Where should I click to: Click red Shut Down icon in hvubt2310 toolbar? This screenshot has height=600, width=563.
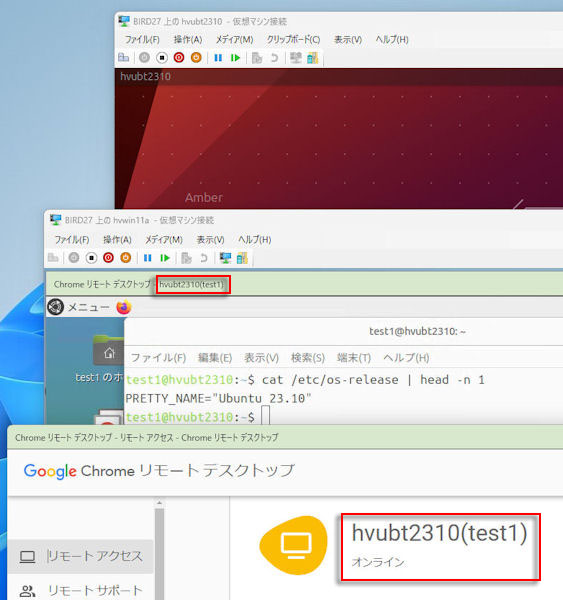pyautogui.click(x=179, y=58)
